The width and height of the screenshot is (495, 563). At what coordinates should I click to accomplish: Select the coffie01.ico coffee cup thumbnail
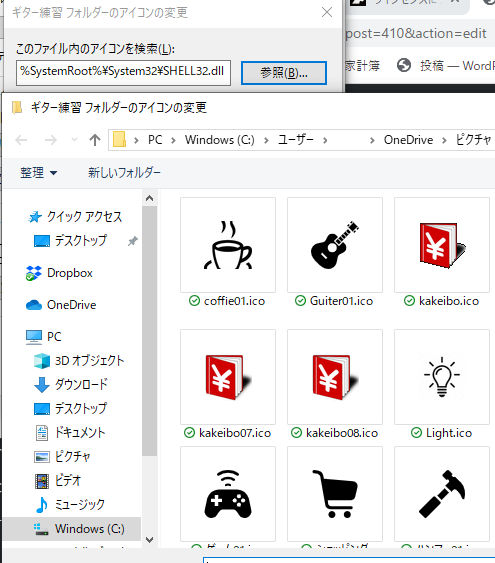[x=228, y=245]
